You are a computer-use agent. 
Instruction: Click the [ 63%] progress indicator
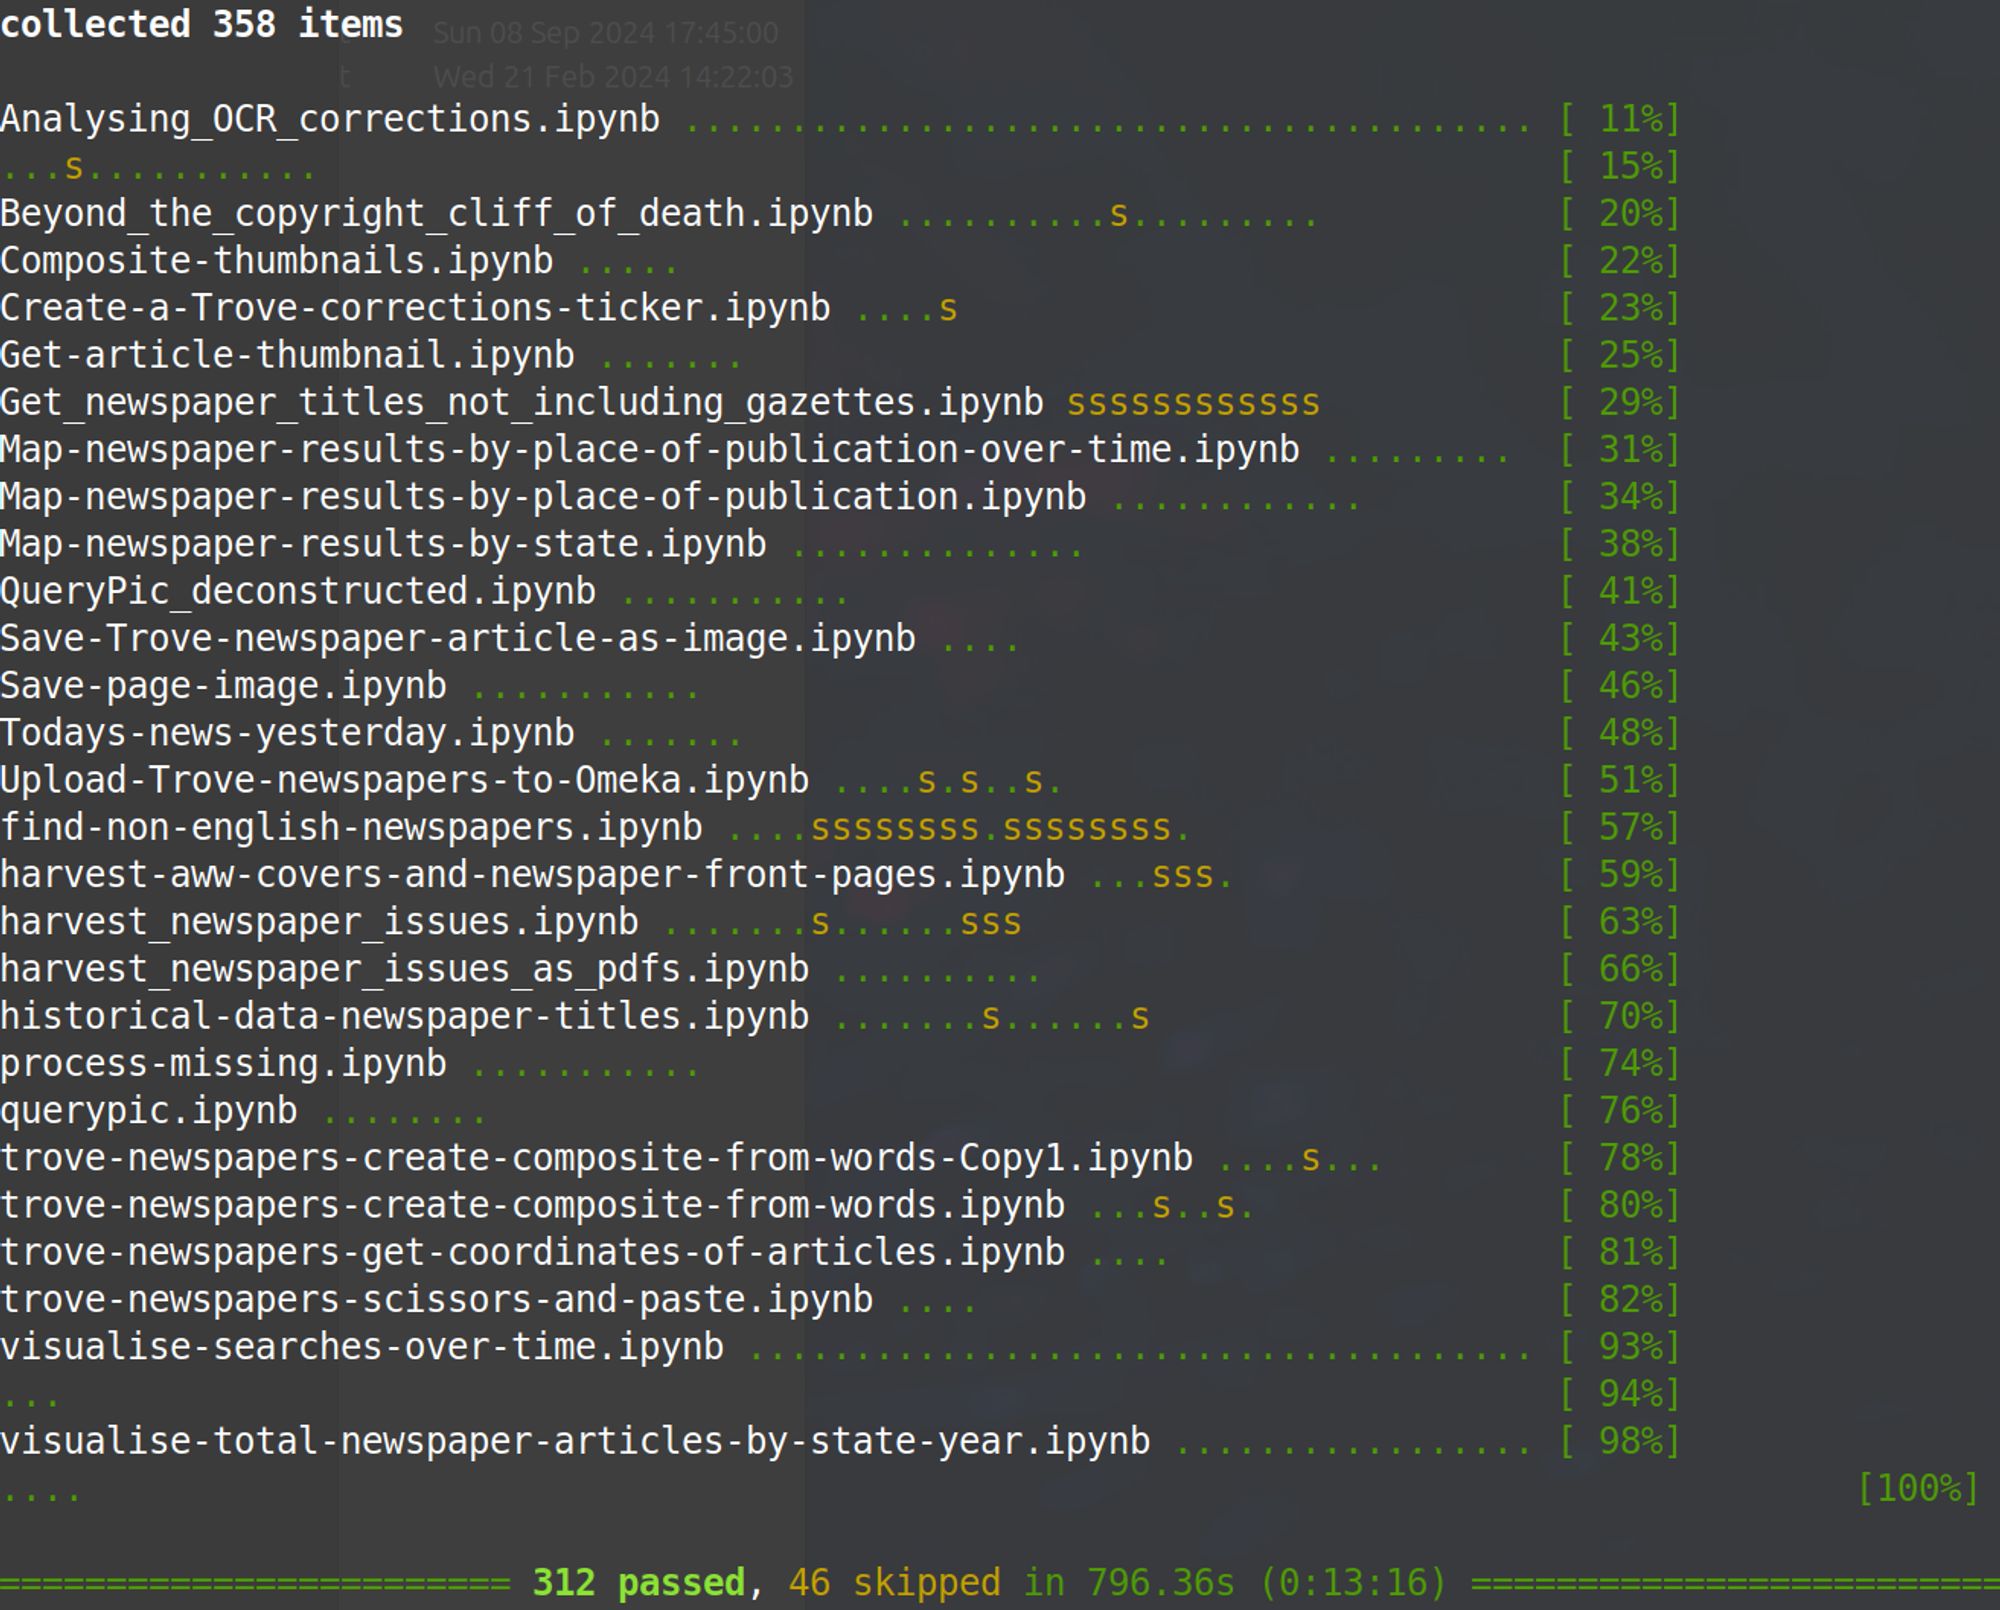[1619, 922]
